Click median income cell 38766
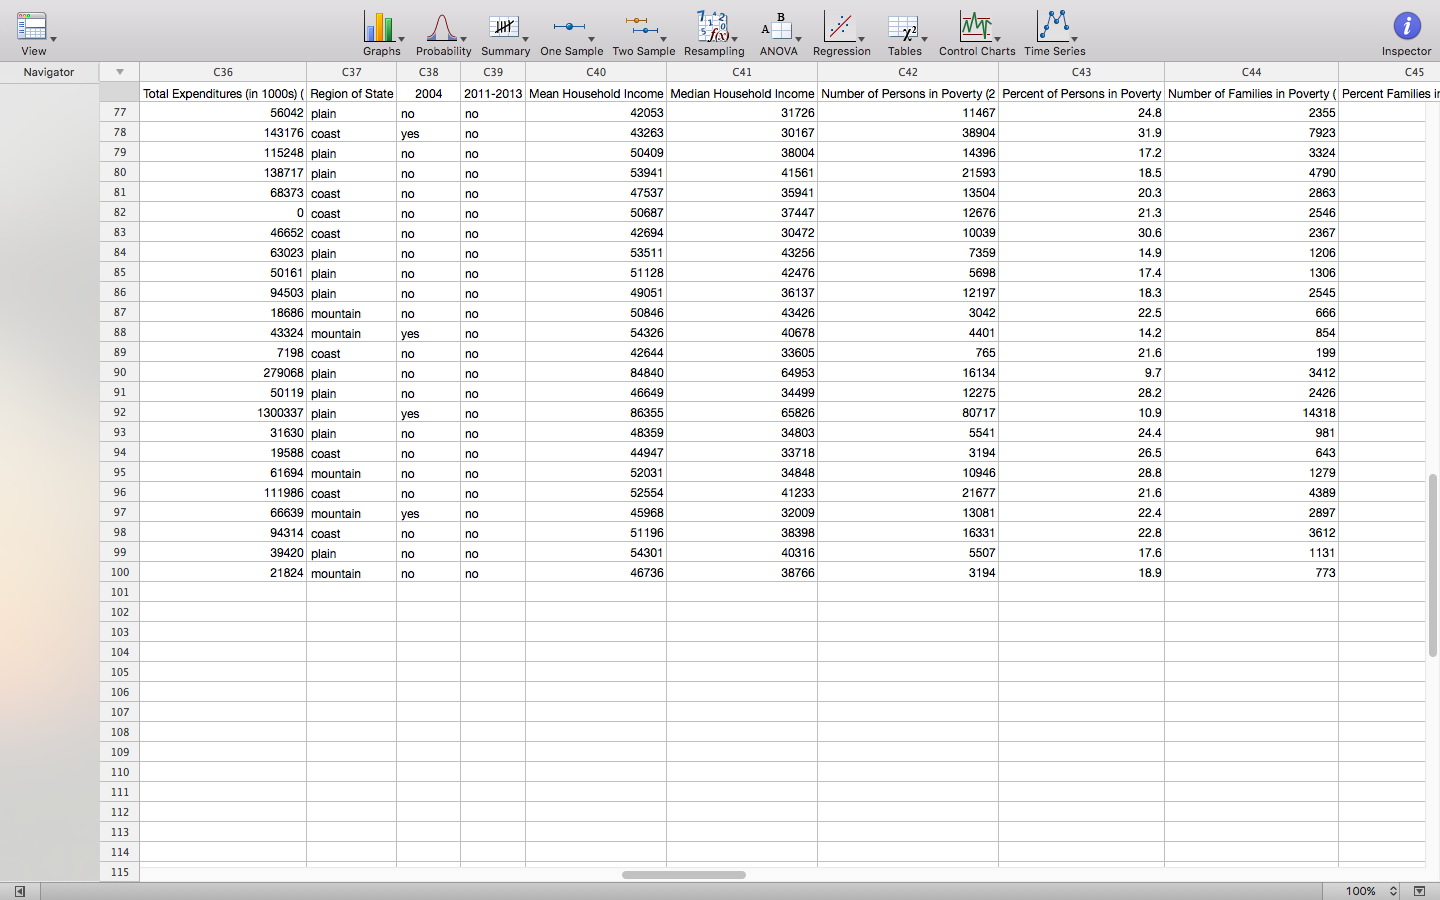 coord(742,573)
